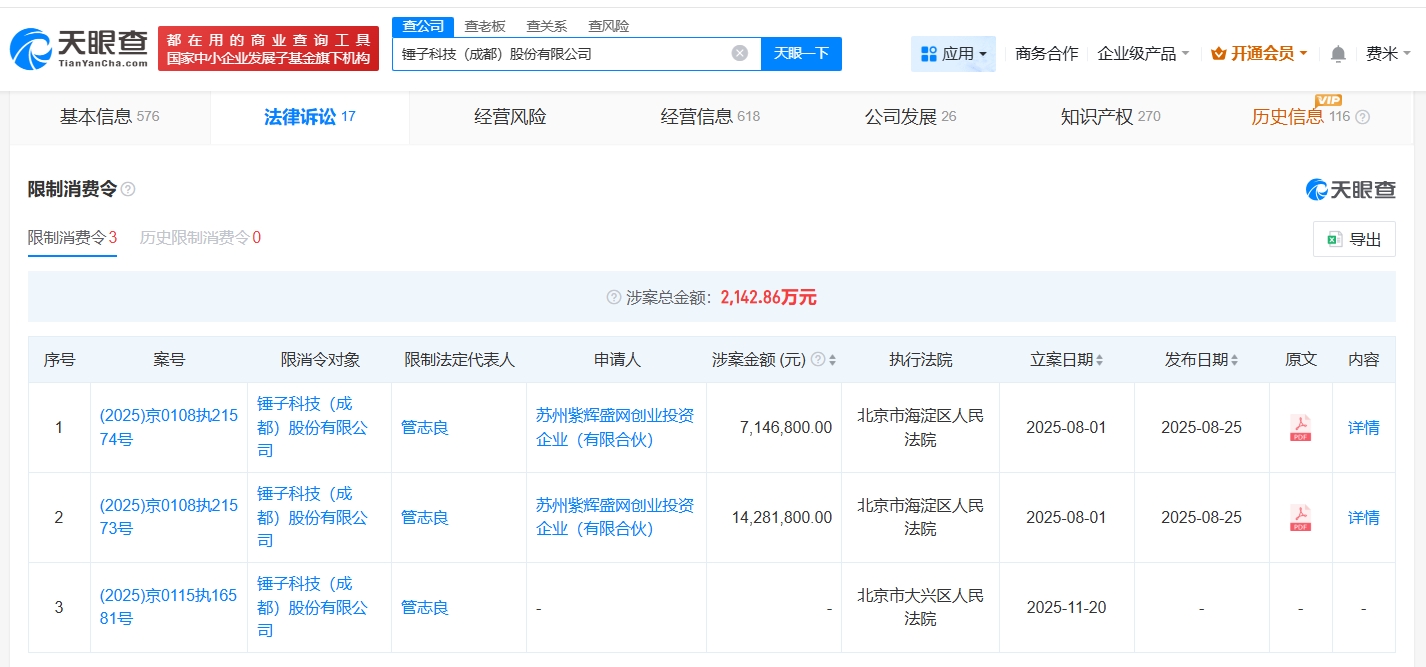Sort table by 发布日期
Viewport: 1426px width, 667px height.
(1234, 360)
